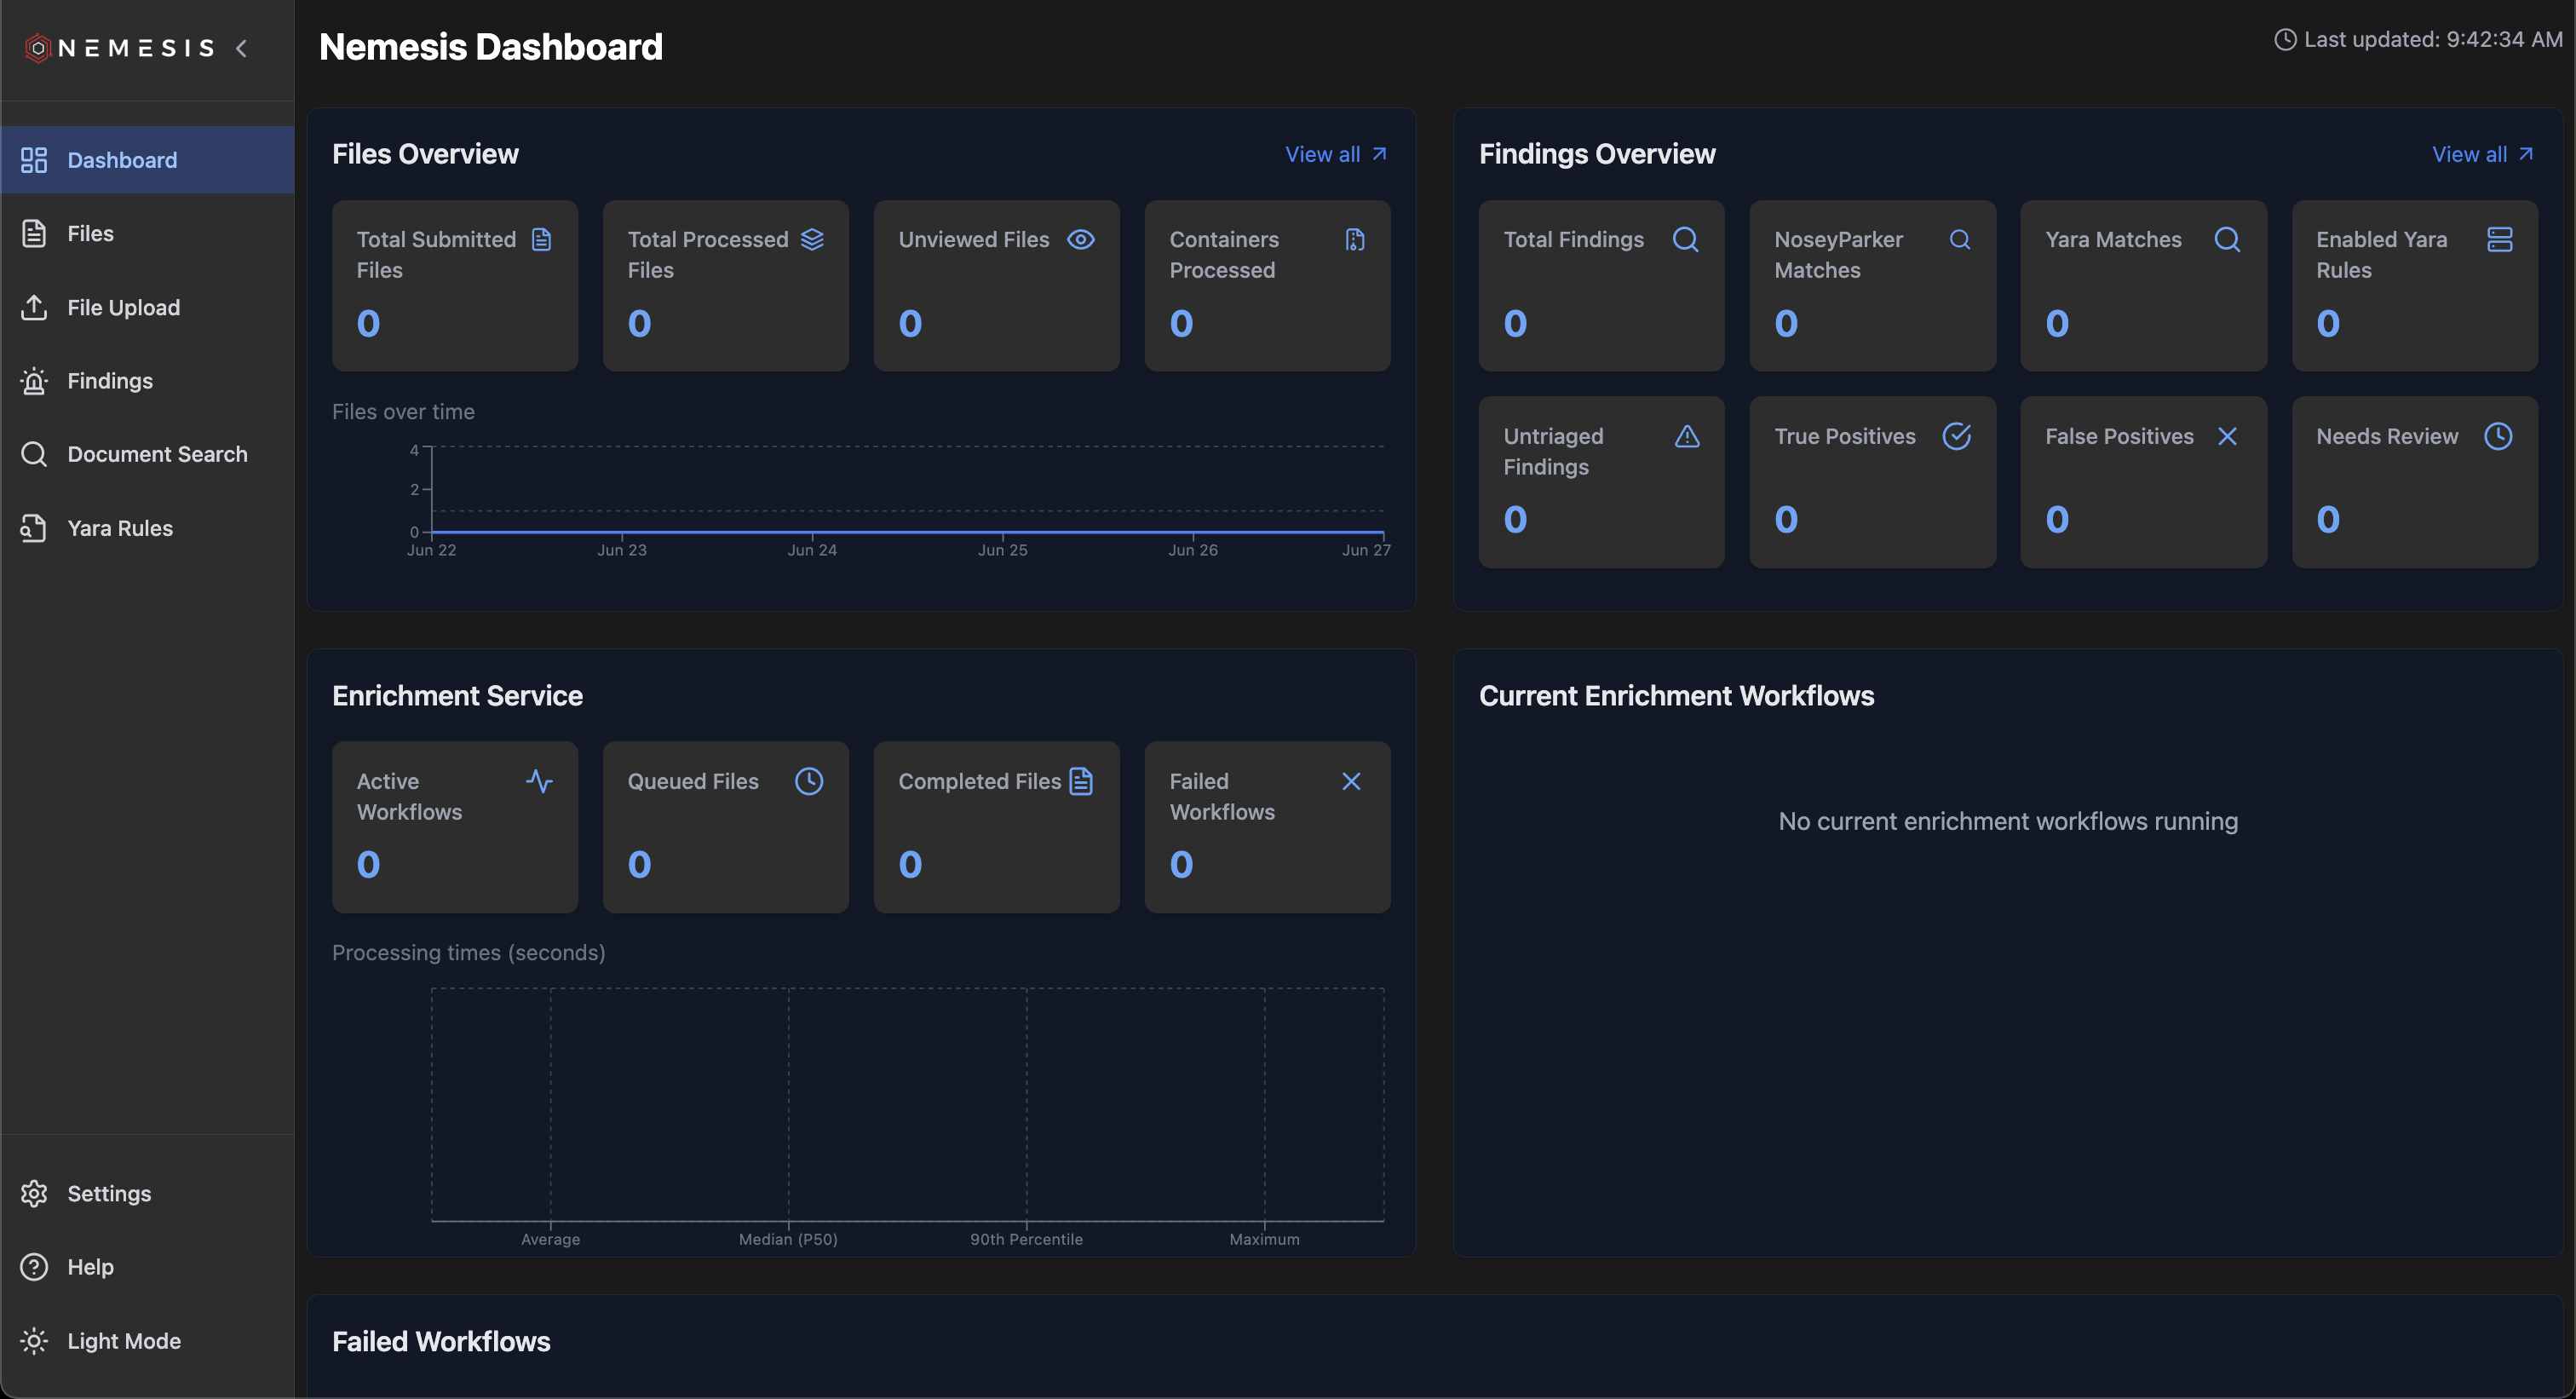This screenshot has height=1399, width=2576.
Task: Click the Document Search magnifier icon
Action: tap(34, 454)
